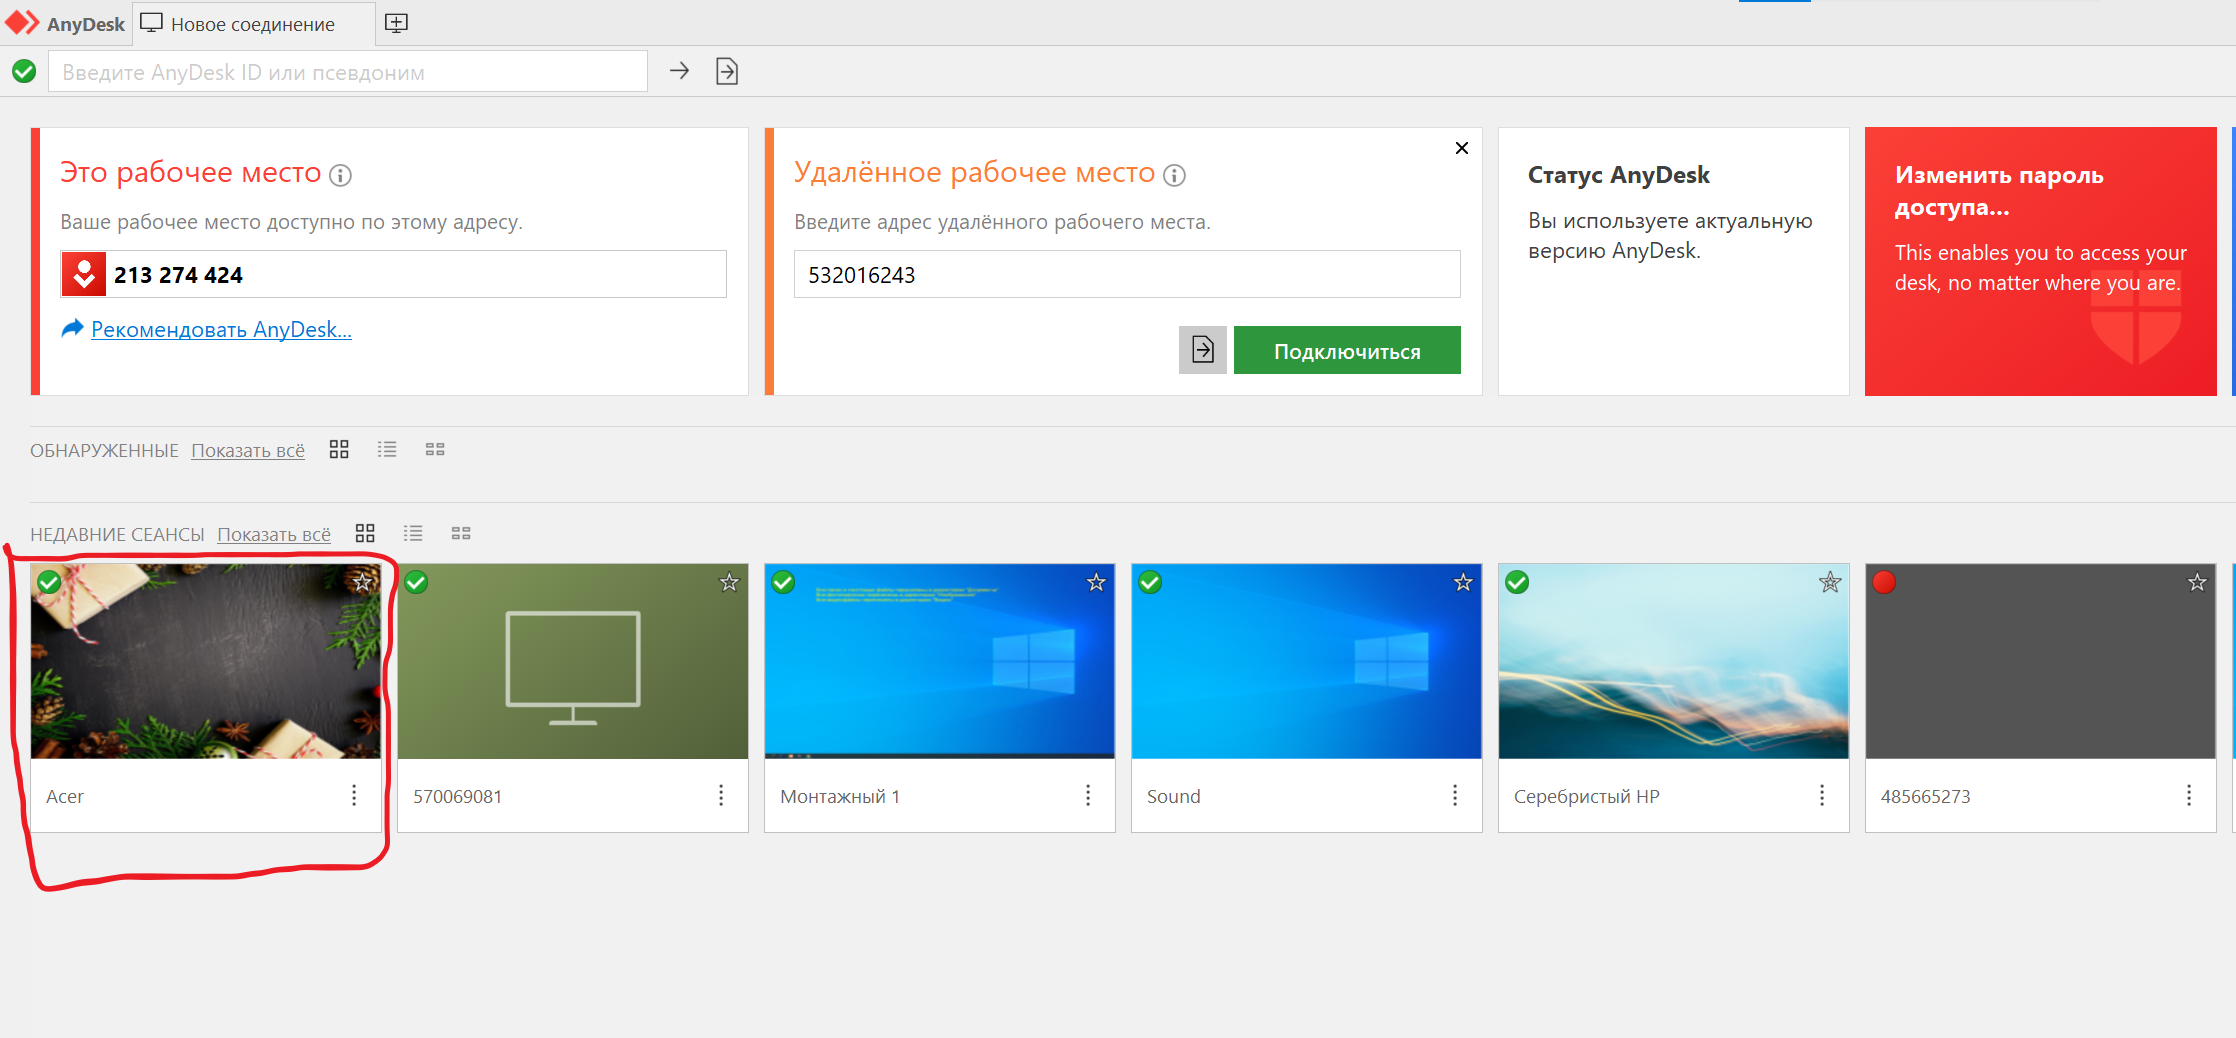
Task: Select large tile view for Недавние сеансы
Action: (365, 533)
